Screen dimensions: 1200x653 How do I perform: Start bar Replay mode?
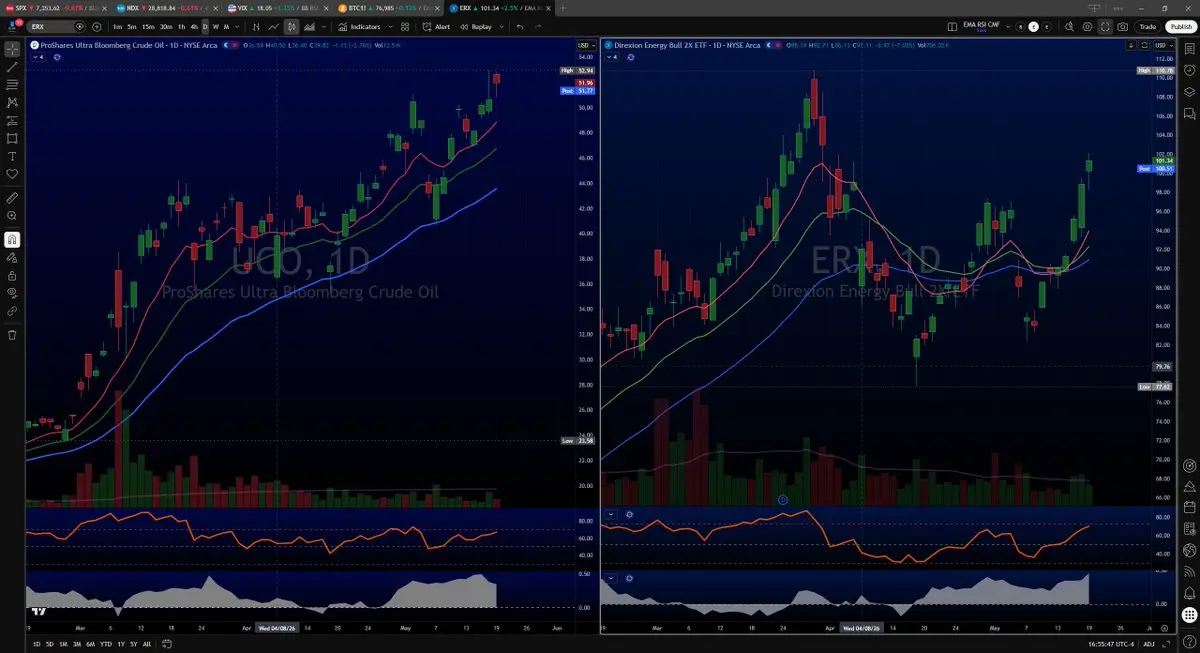pos(476,26)
